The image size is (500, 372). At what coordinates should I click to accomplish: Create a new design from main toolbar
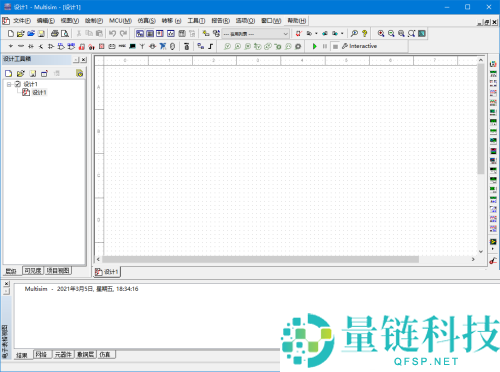[11, 33]
